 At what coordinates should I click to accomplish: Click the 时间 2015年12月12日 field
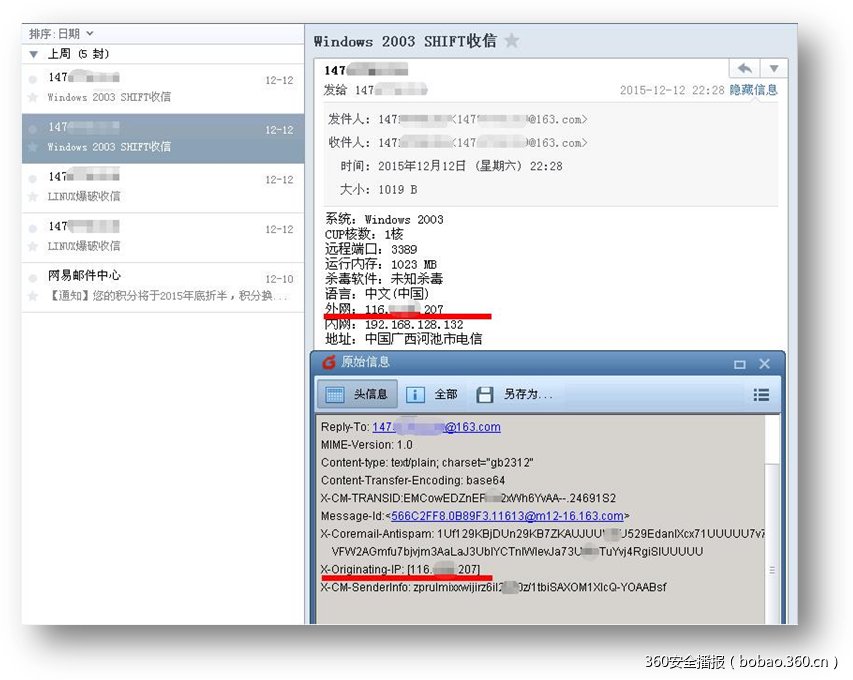click(452, 166)
